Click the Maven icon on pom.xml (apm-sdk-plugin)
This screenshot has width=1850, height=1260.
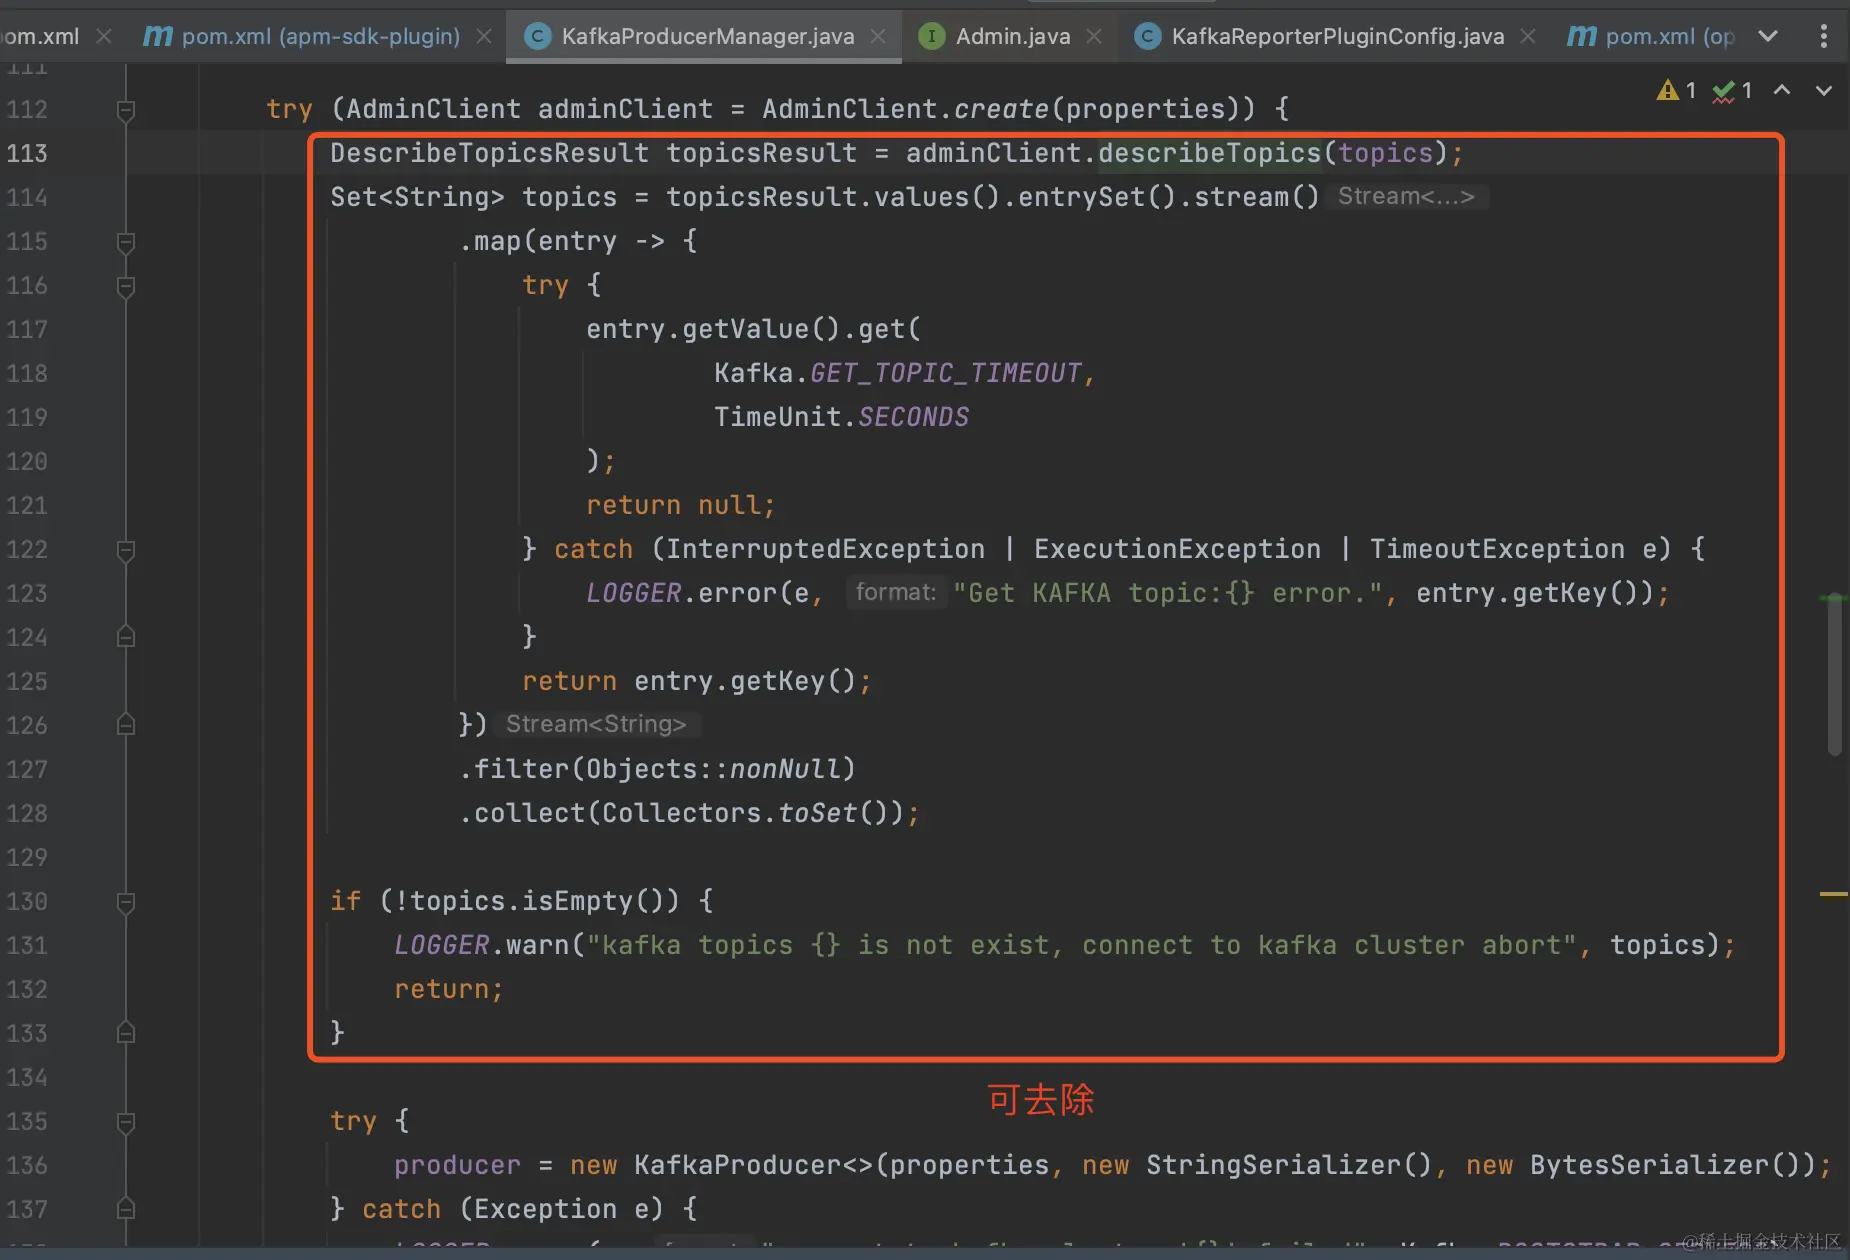[x=157, y=37]
